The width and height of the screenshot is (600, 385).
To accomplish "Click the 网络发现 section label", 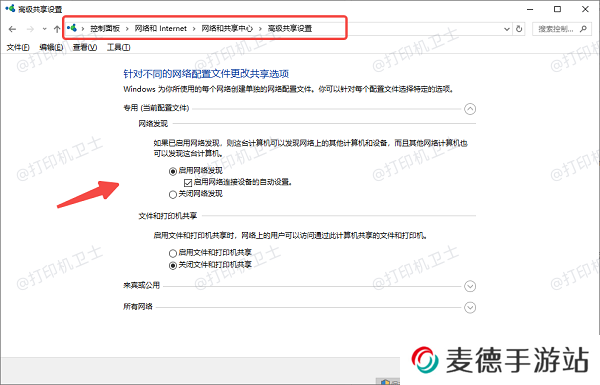I will point(153,124).
